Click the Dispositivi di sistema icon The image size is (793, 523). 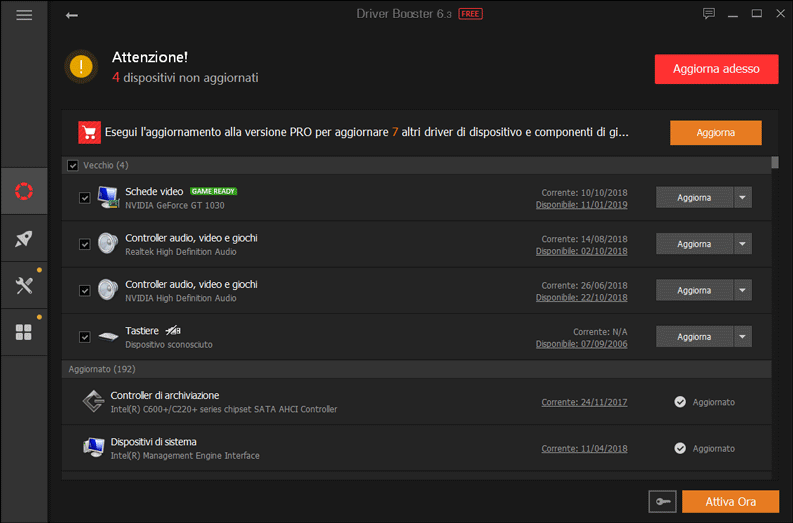94,448
